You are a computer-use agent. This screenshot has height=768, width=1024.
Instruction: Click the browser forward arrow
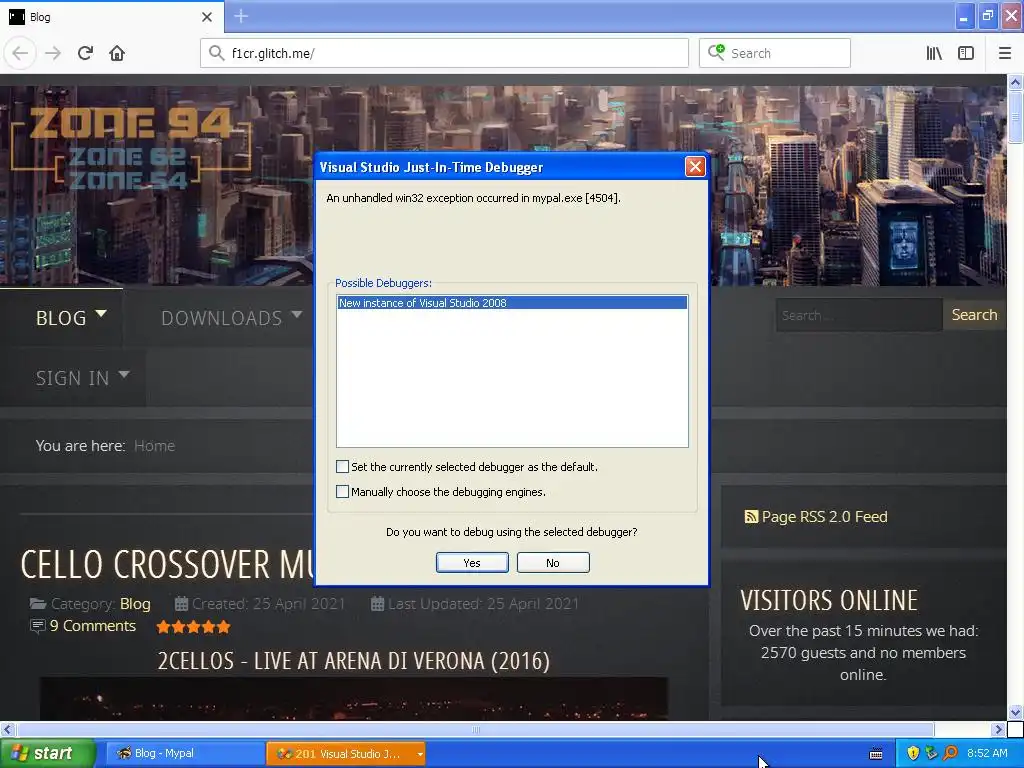(53, 53)
